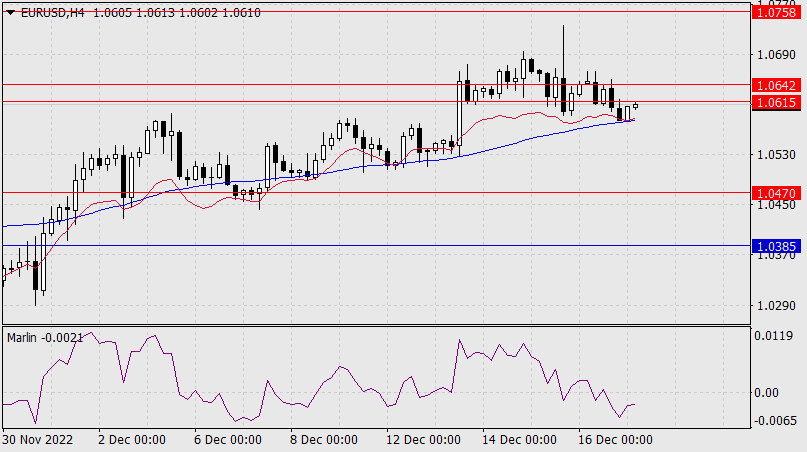Viewport: 807px width, 452px height.
Task: Select the 1.0290 price axis tick
Action: (777, 306)
